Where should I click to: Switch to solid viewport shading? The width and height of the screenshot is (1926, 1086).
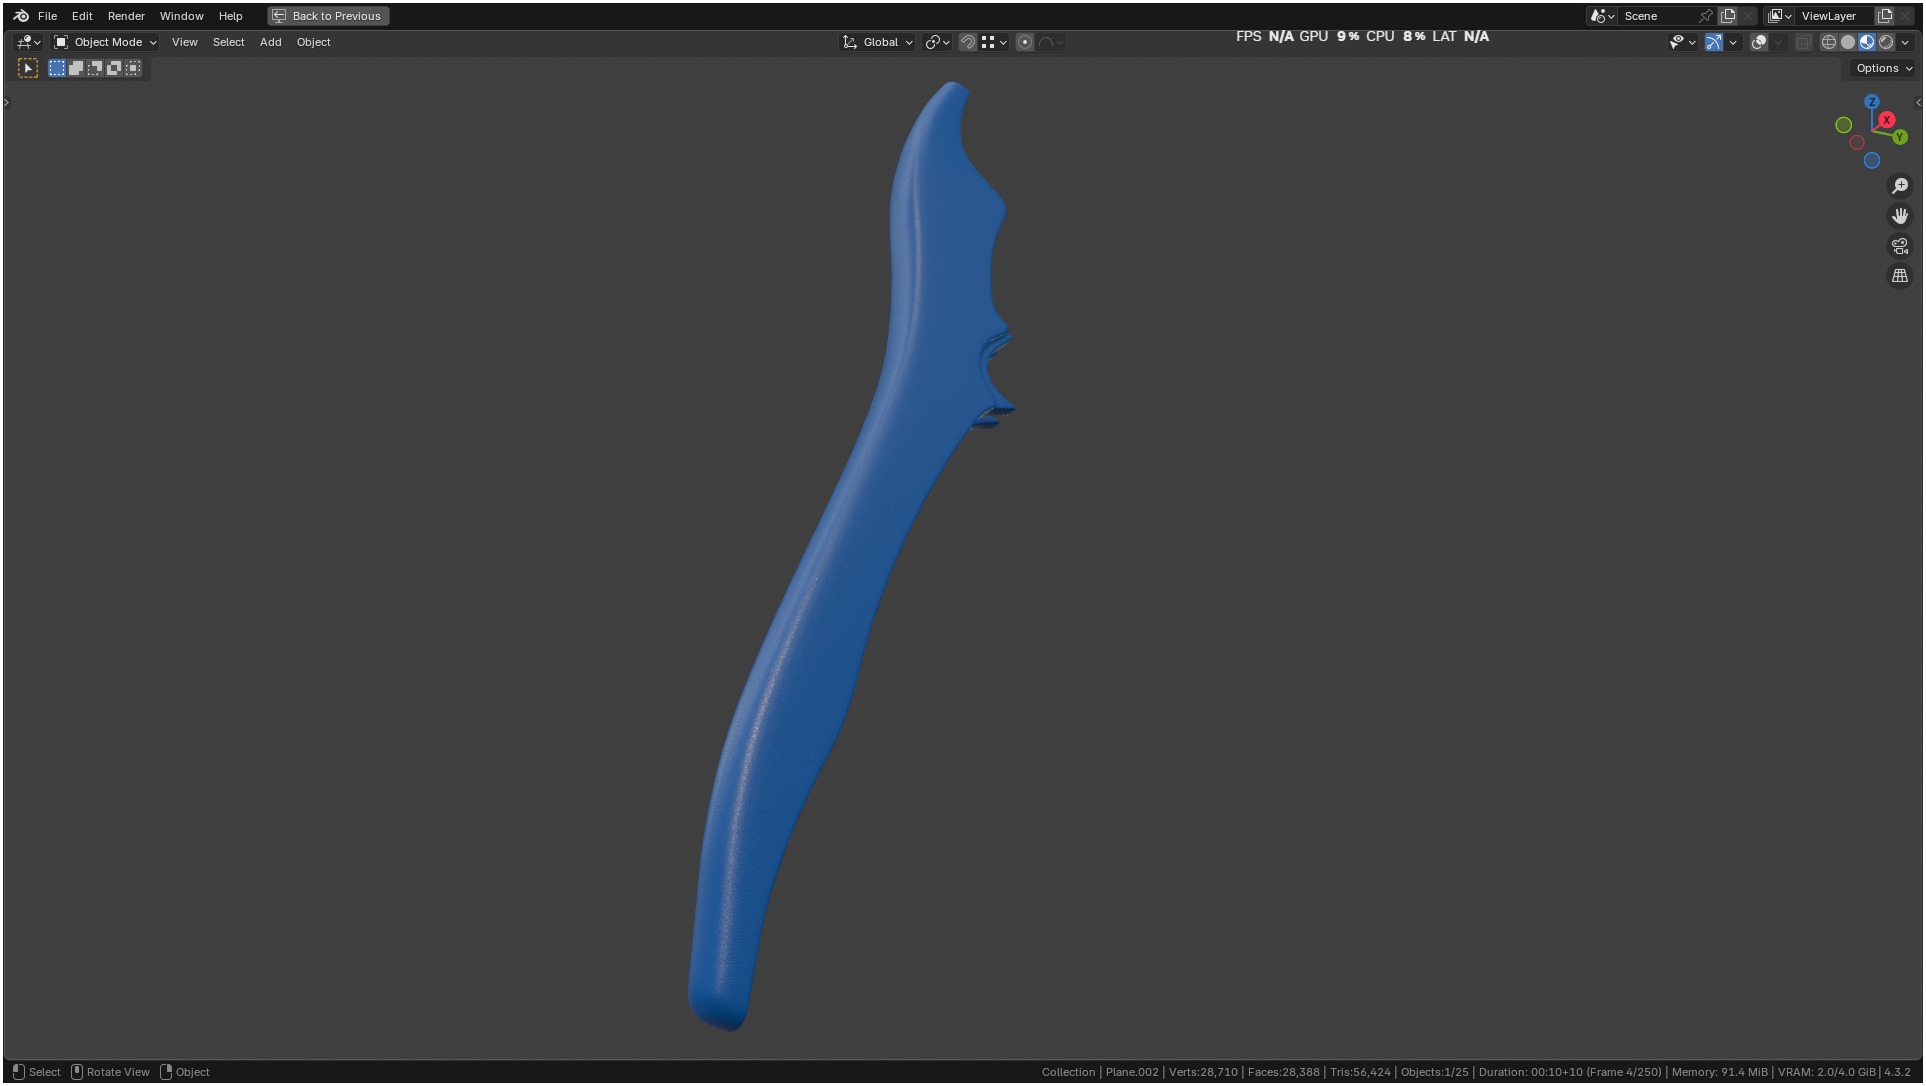coord(1848,42)
